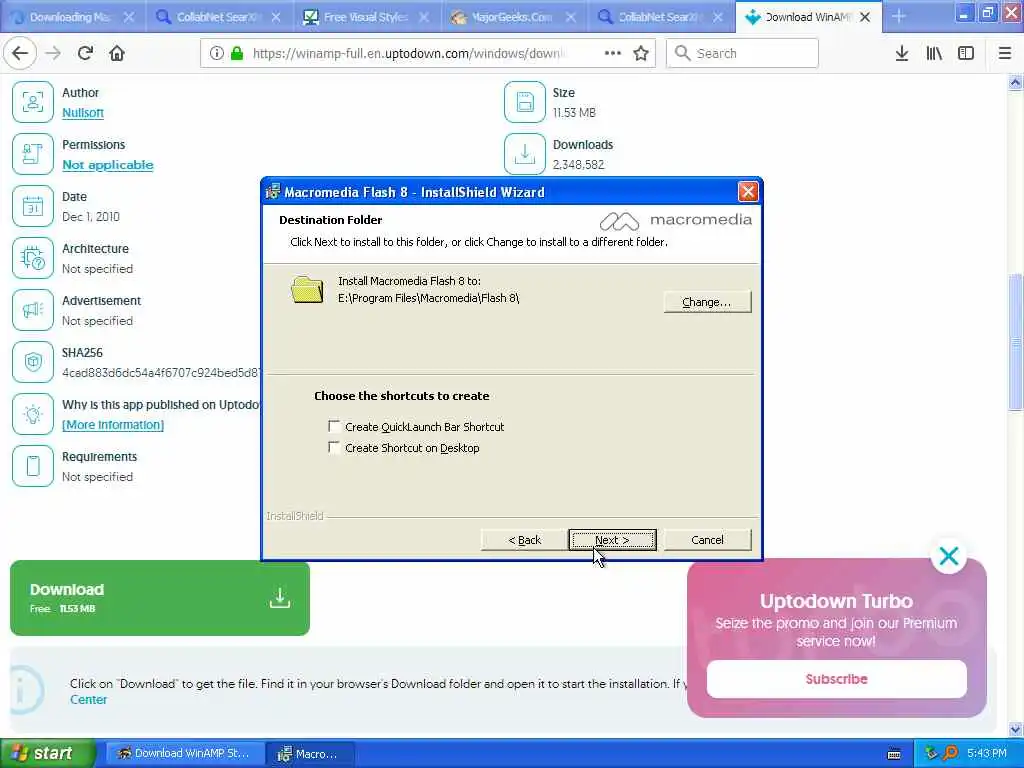Screen dimensions: 1024x768
Task: Open the page actions three-dot menu
Action: tap(613, 53)
